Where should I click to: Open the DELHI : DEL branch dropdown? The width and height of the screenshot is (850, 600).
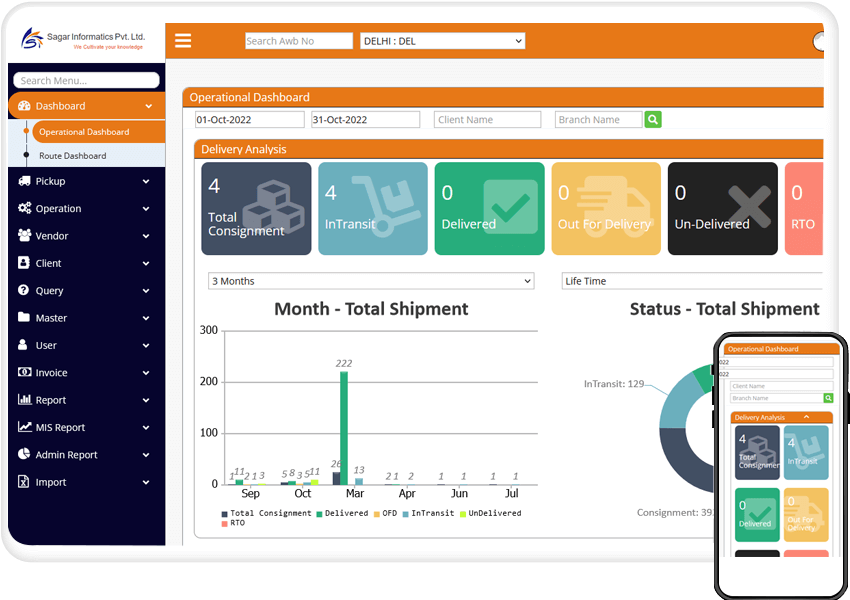(442, 41)
